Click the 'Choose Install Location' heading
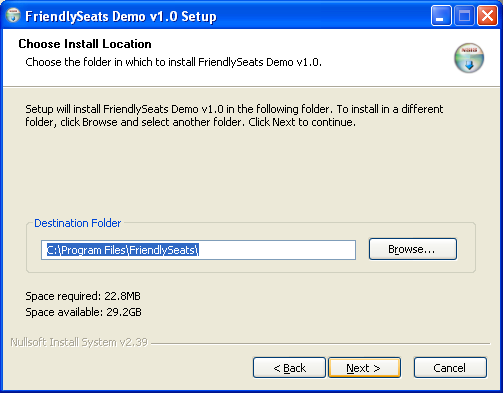The image size is (503, 393). (x=85, y=44)
